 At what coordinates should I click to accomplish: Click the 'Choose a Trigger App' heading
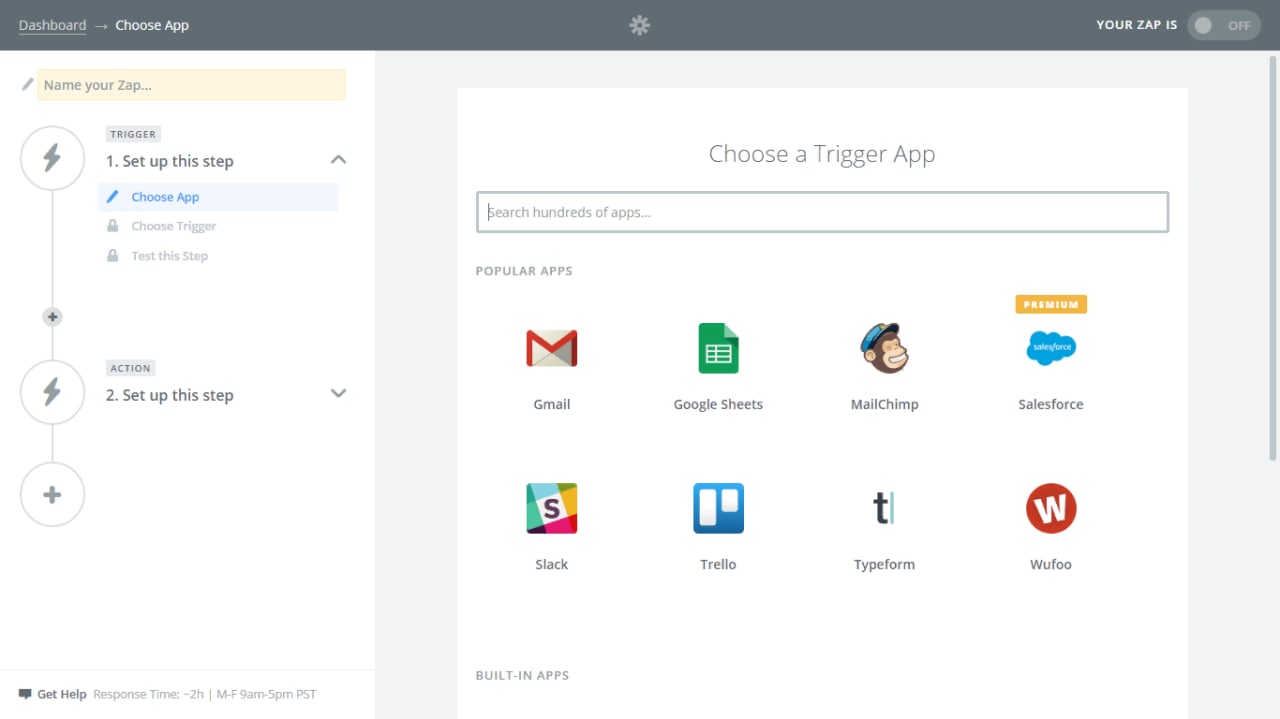pos(822,154)
